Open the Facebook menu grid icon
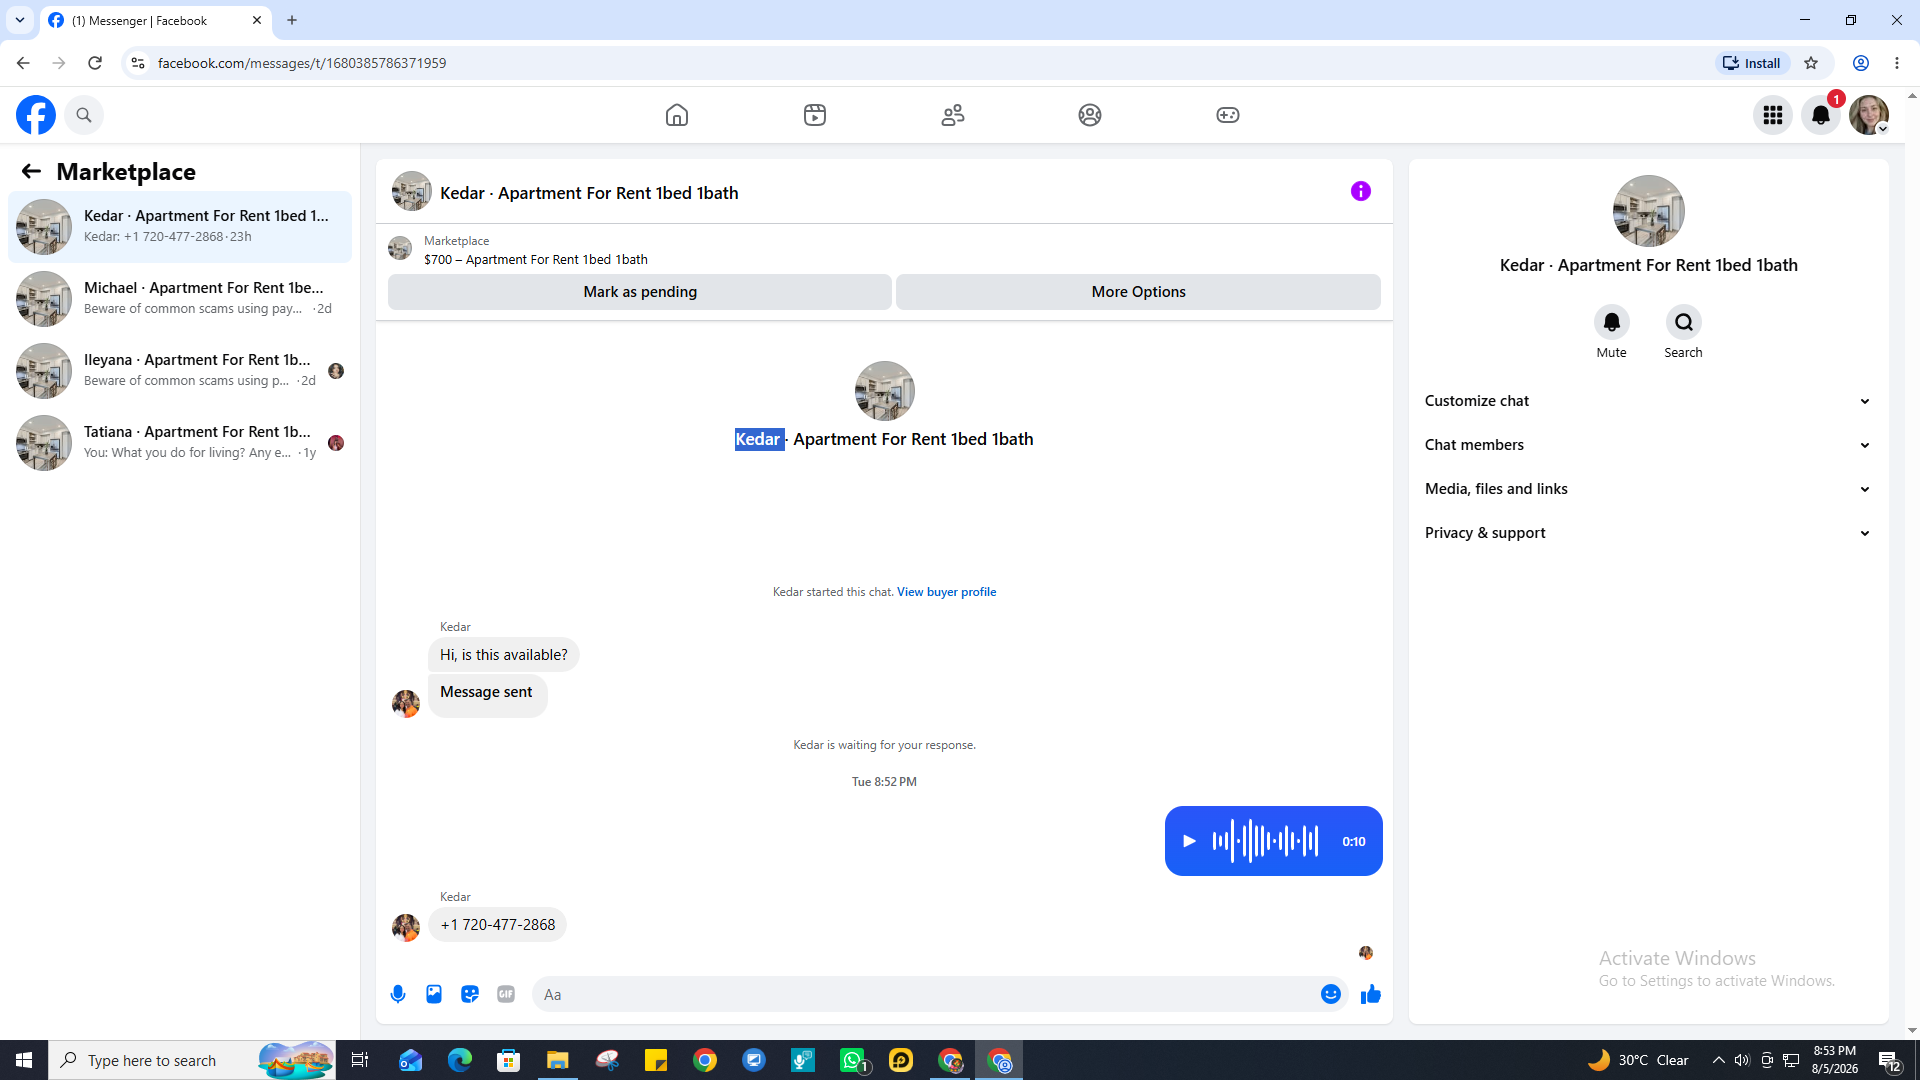The height and width of the screenshot is (1080, 1920). (1773, 115)
